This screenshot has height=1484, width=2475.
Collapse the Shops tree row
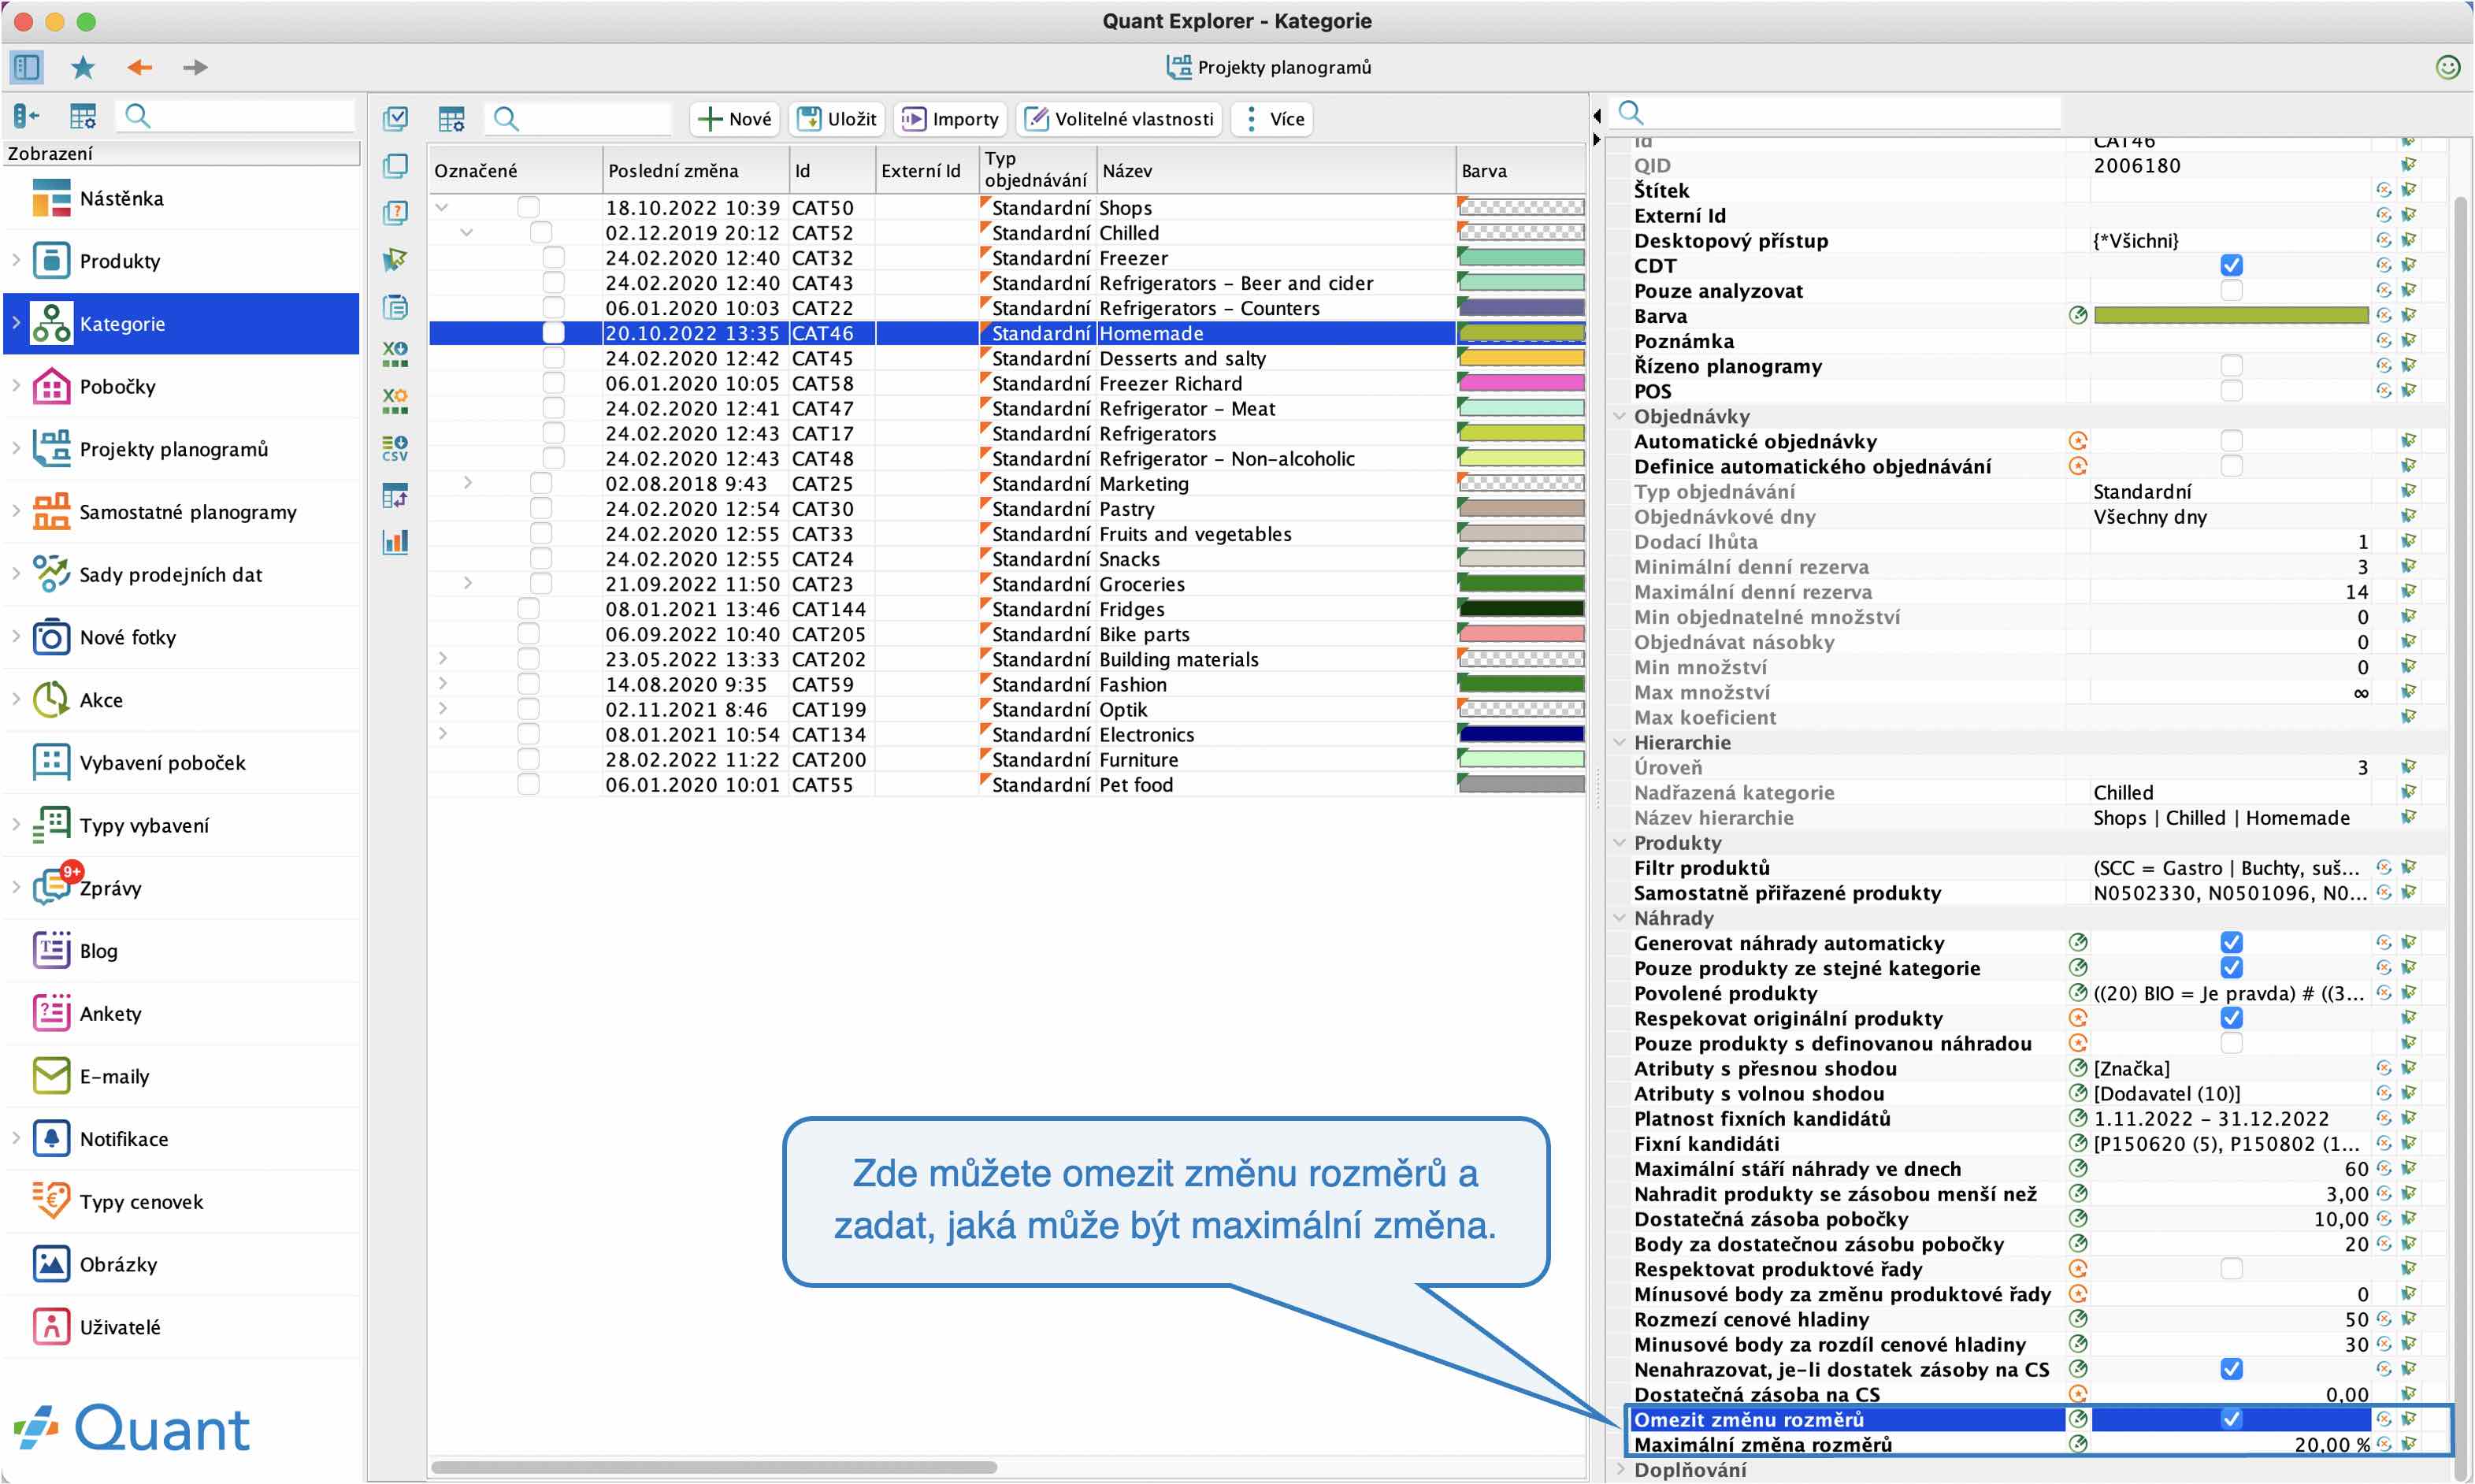click(x=442, y=207)
